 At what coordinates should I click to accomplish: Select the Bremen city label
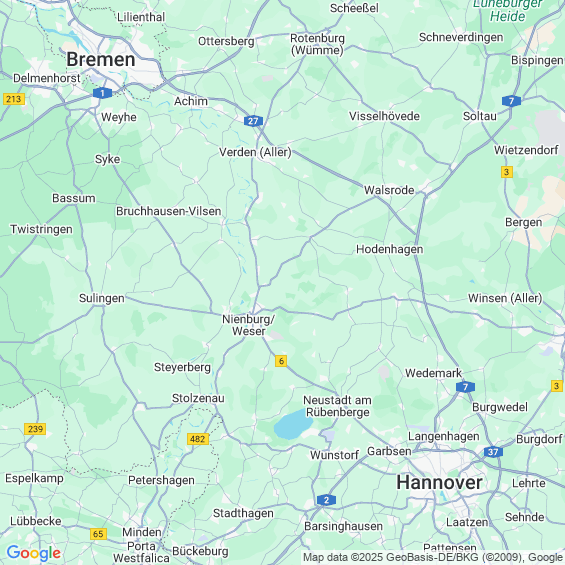[101, 59]
